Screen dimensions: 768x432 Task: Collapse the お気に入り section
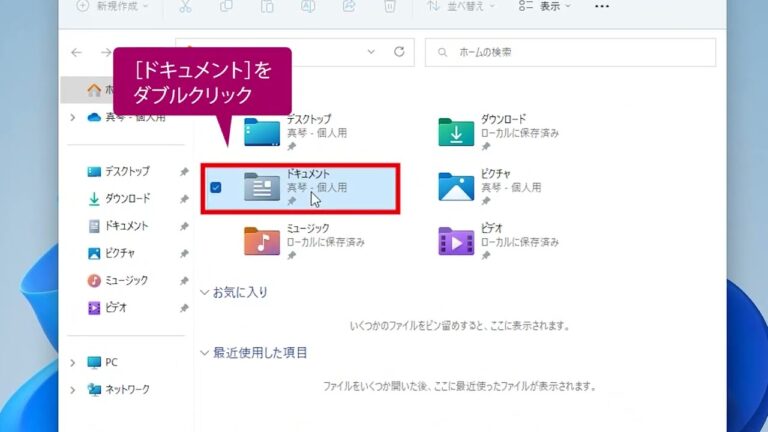point(204,293)
